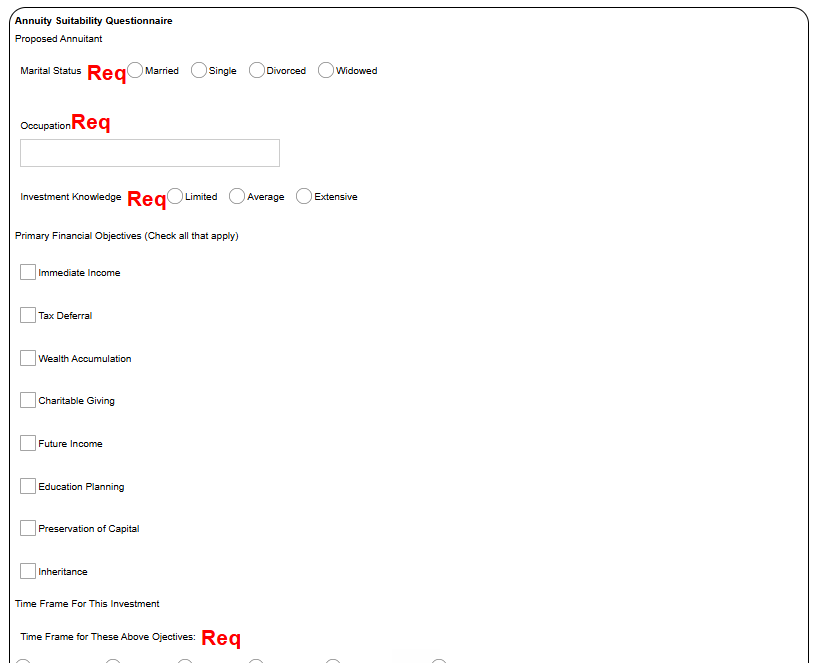Choose Divorced as marital status
Screen dimensions: 813x663
[x=257, y=70]
